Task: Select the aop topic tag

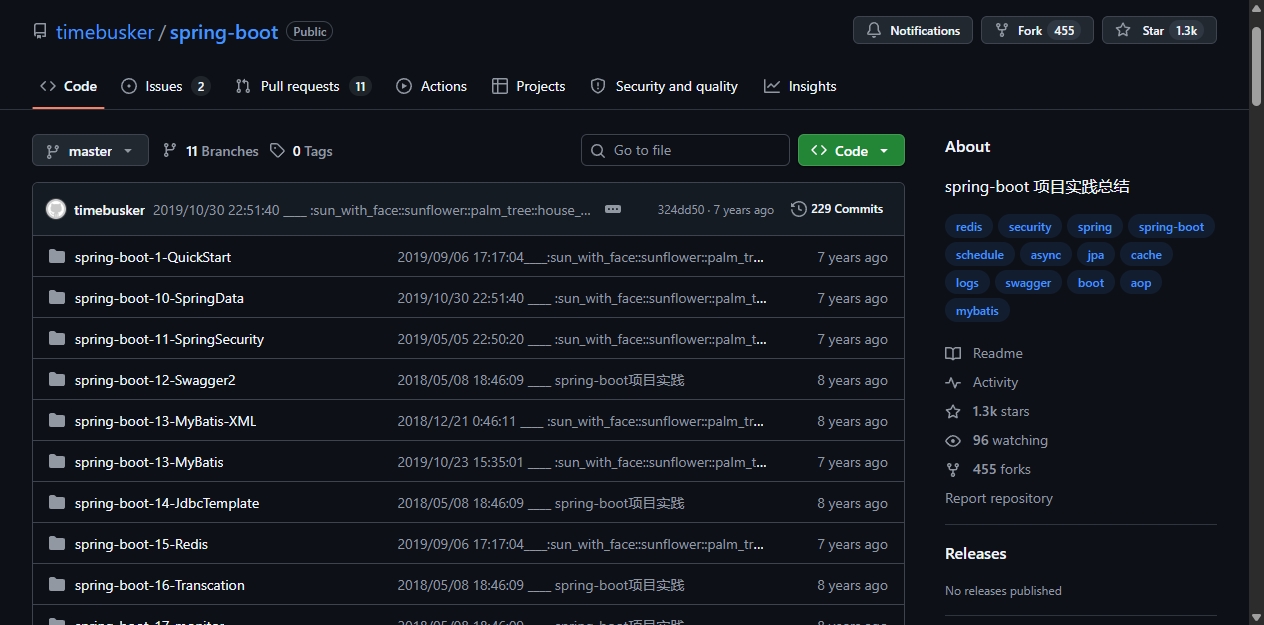Action: 1141,283
